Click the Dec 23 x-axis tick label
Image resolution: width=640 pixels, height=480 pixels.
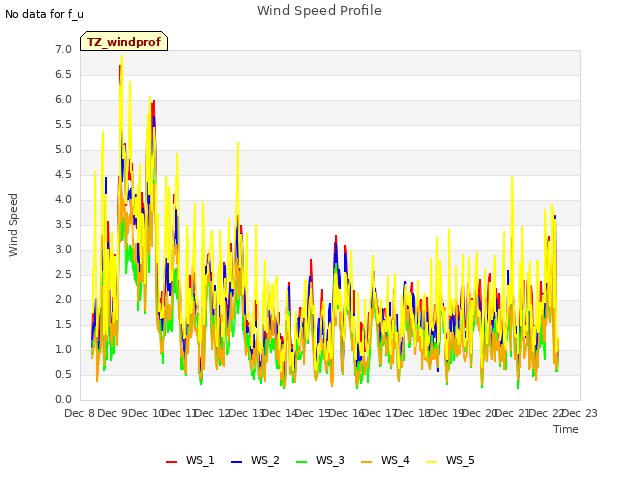click(580, 413)
